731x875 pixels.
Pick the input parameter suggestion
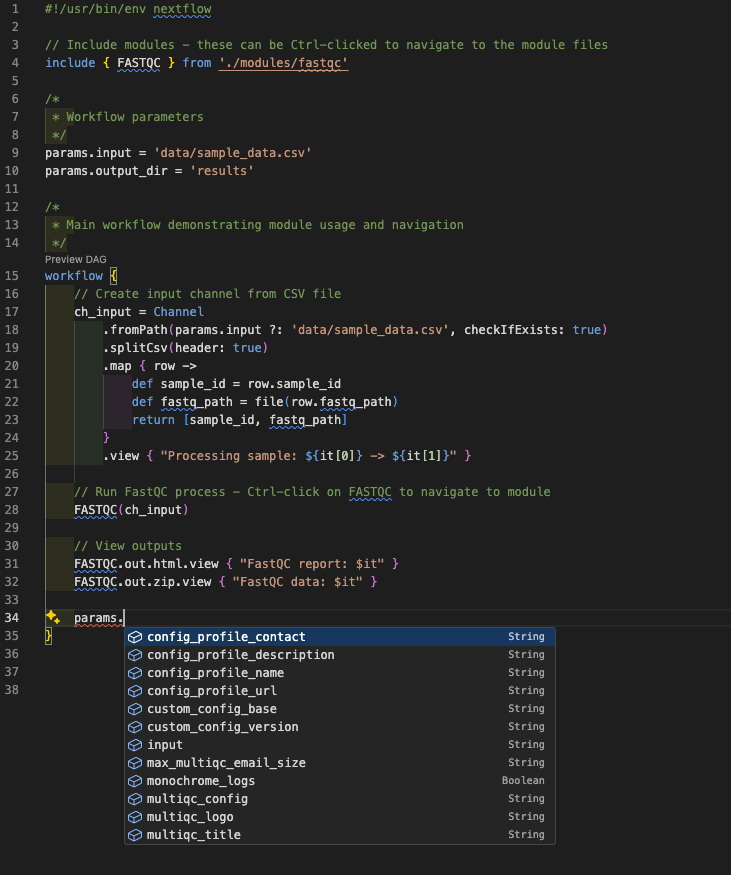click(340, 745)
